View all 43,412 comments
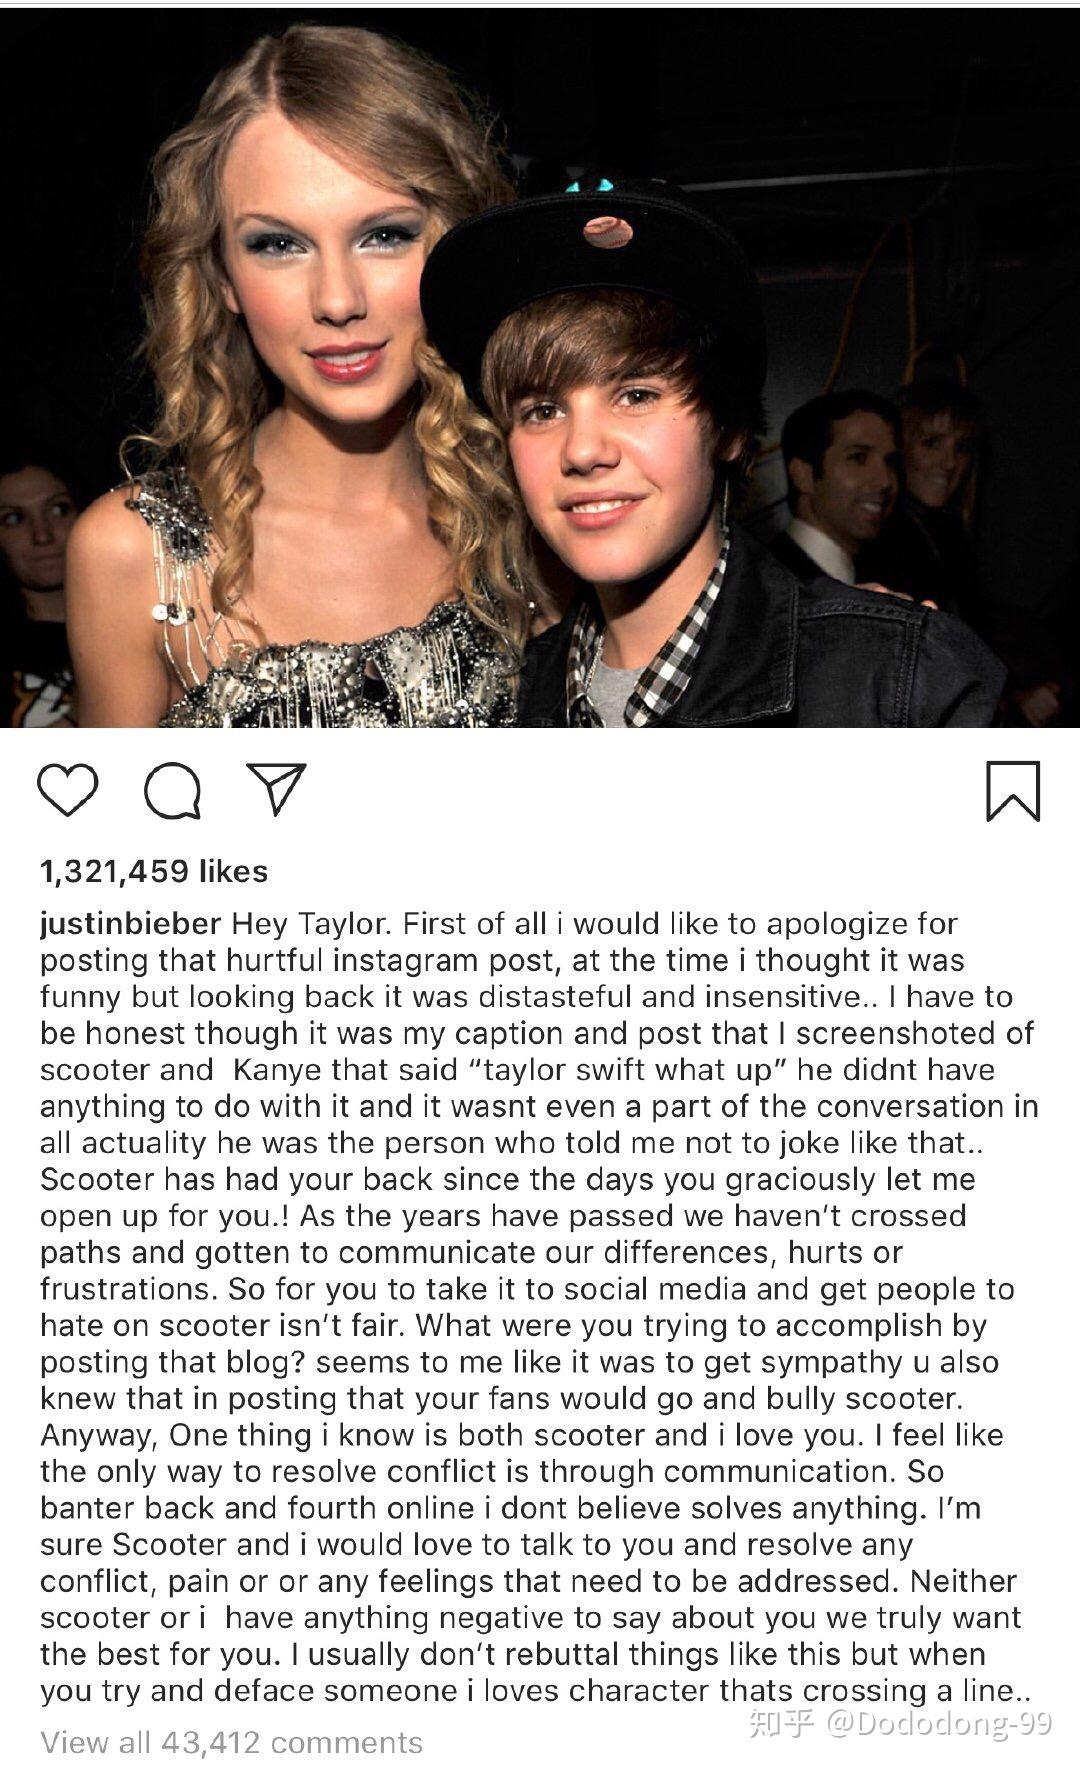 [x=231, y=1743]
